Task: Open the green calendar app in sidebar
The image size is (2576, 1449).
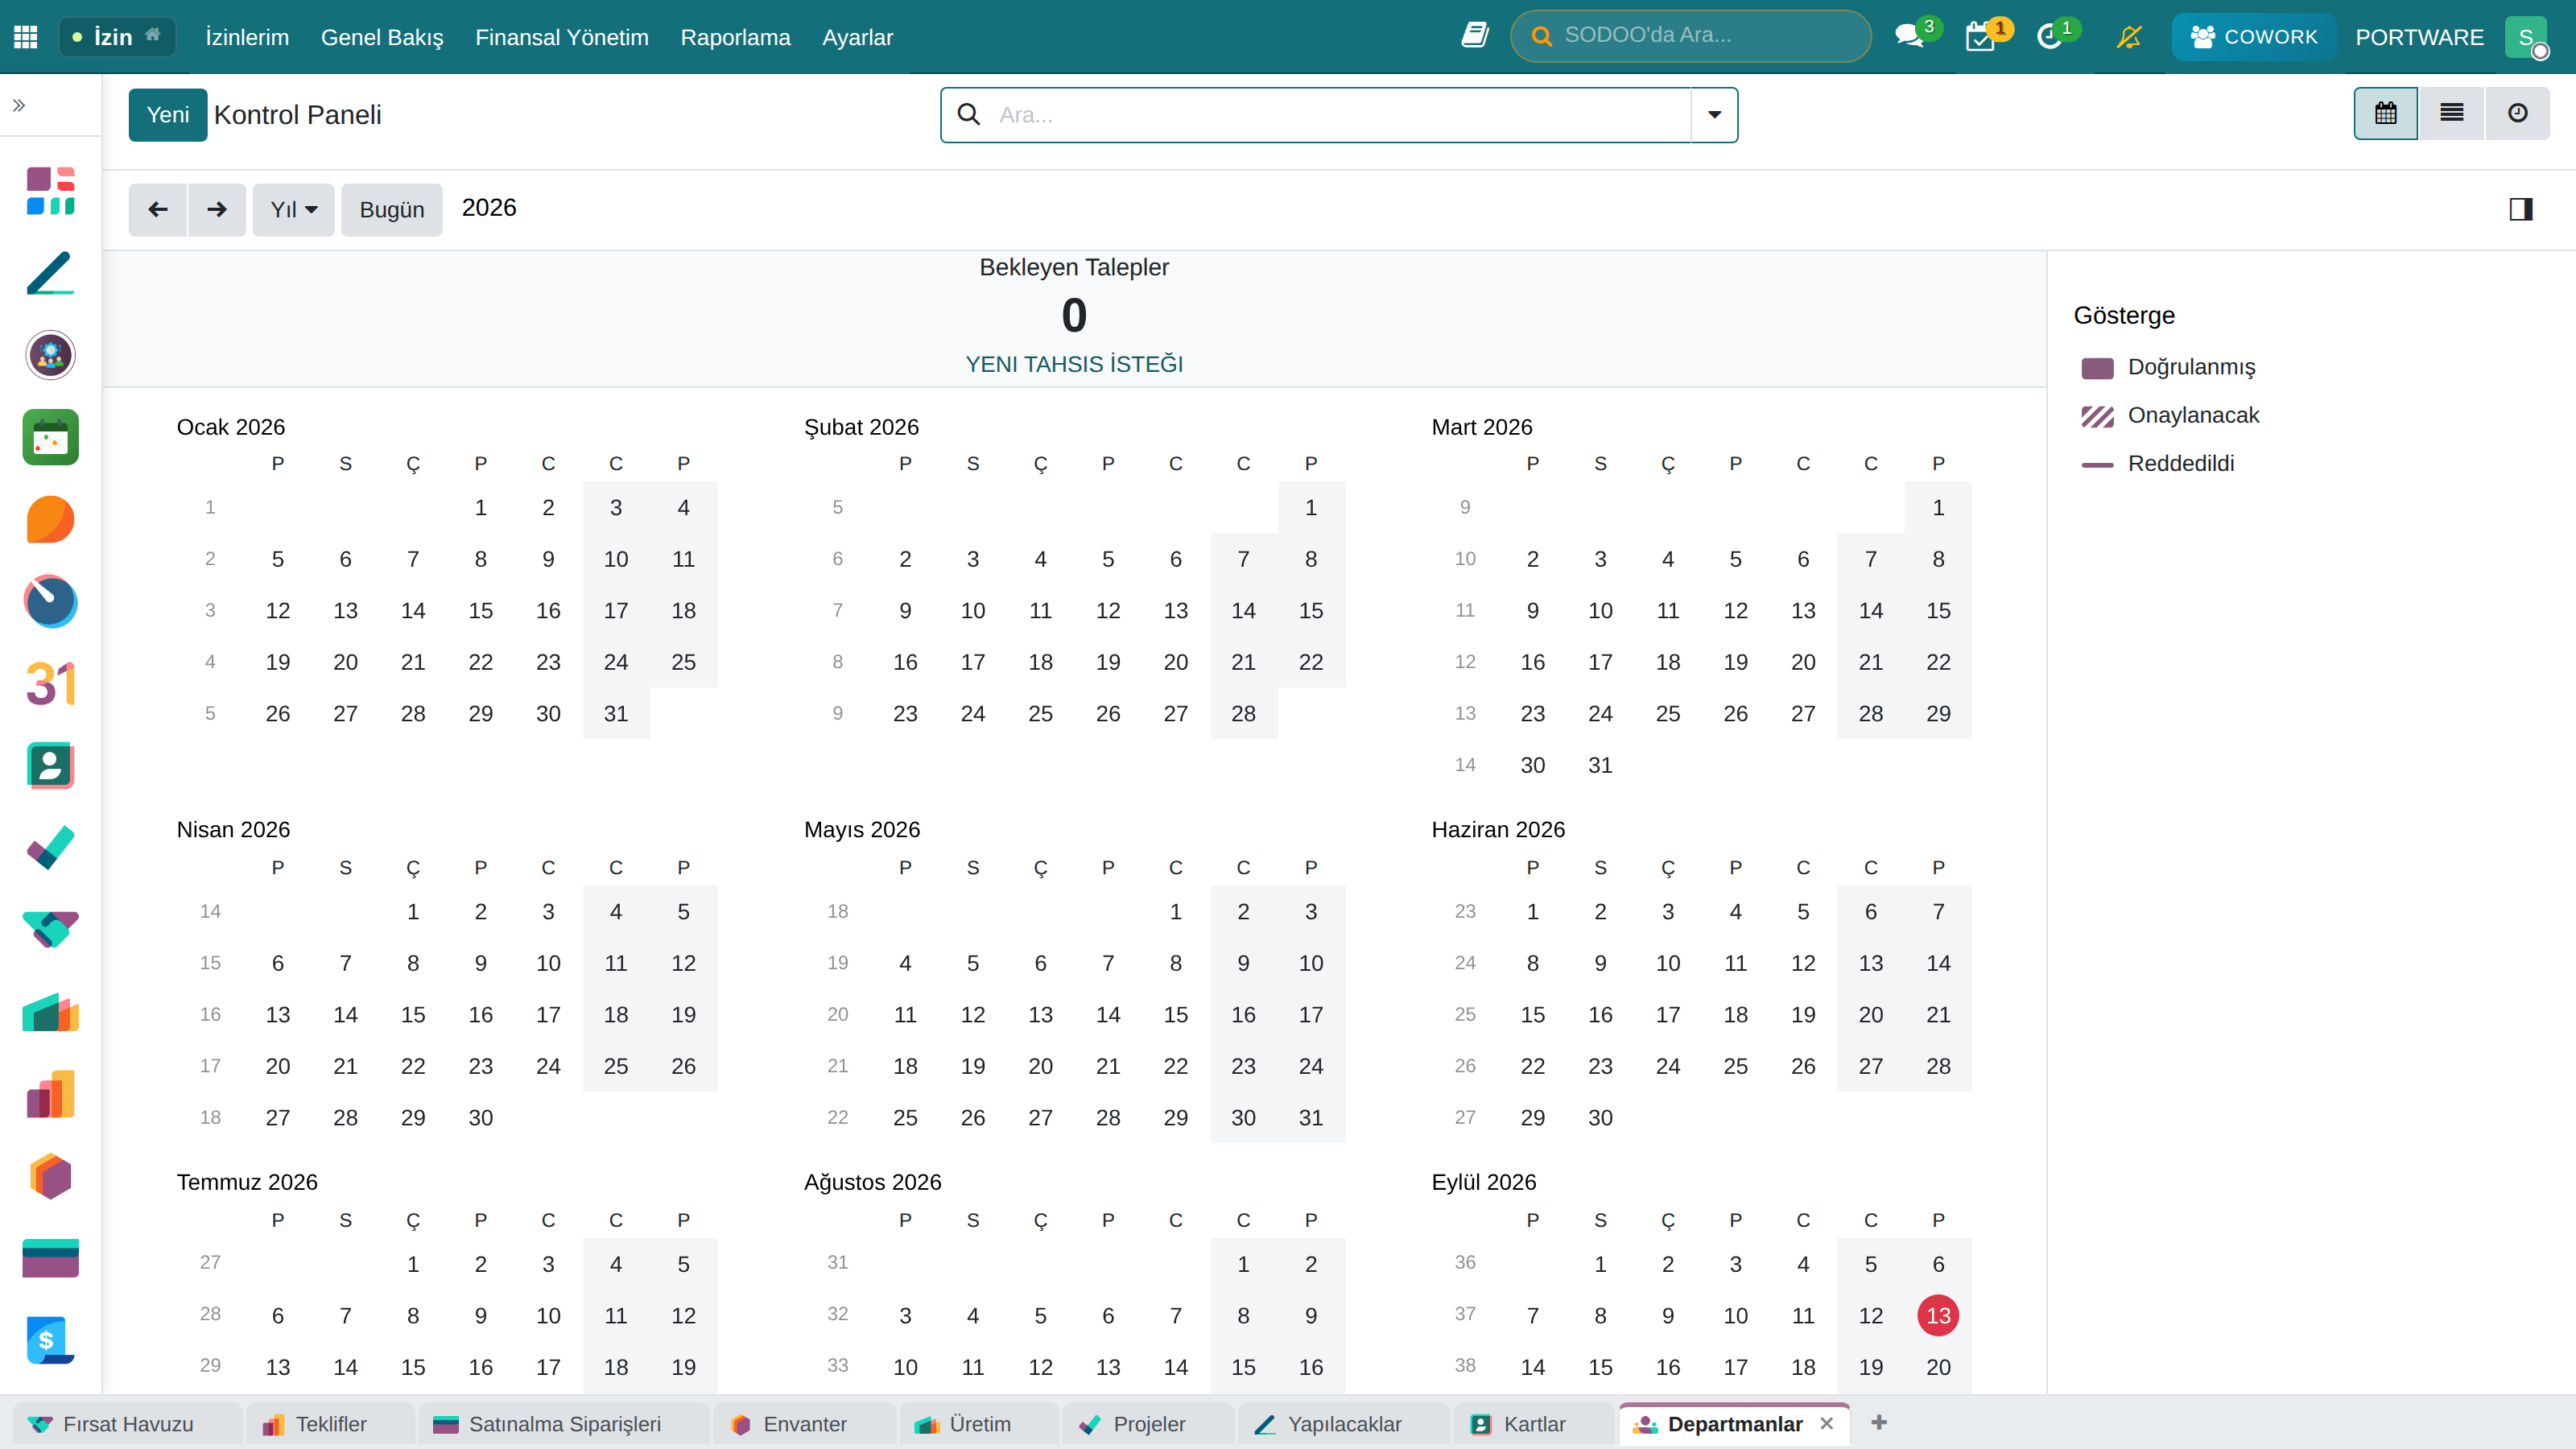Action: click(x=50, y=437)
